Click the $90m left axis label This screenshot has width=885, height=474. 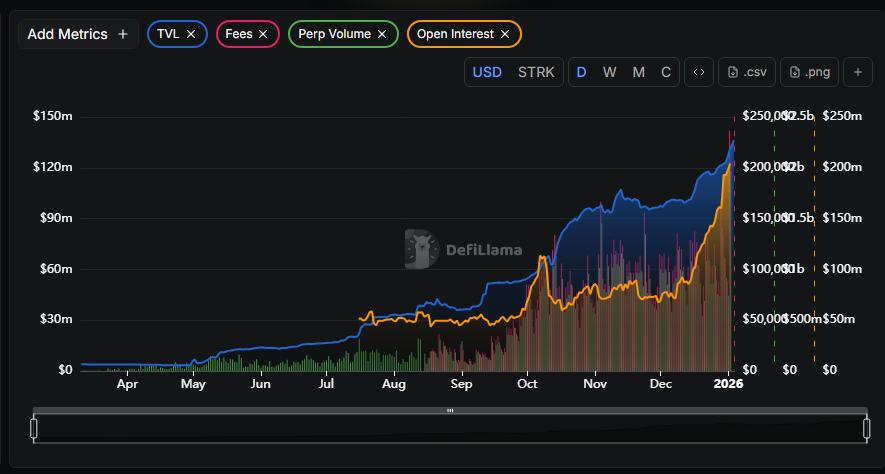[56, 218]
